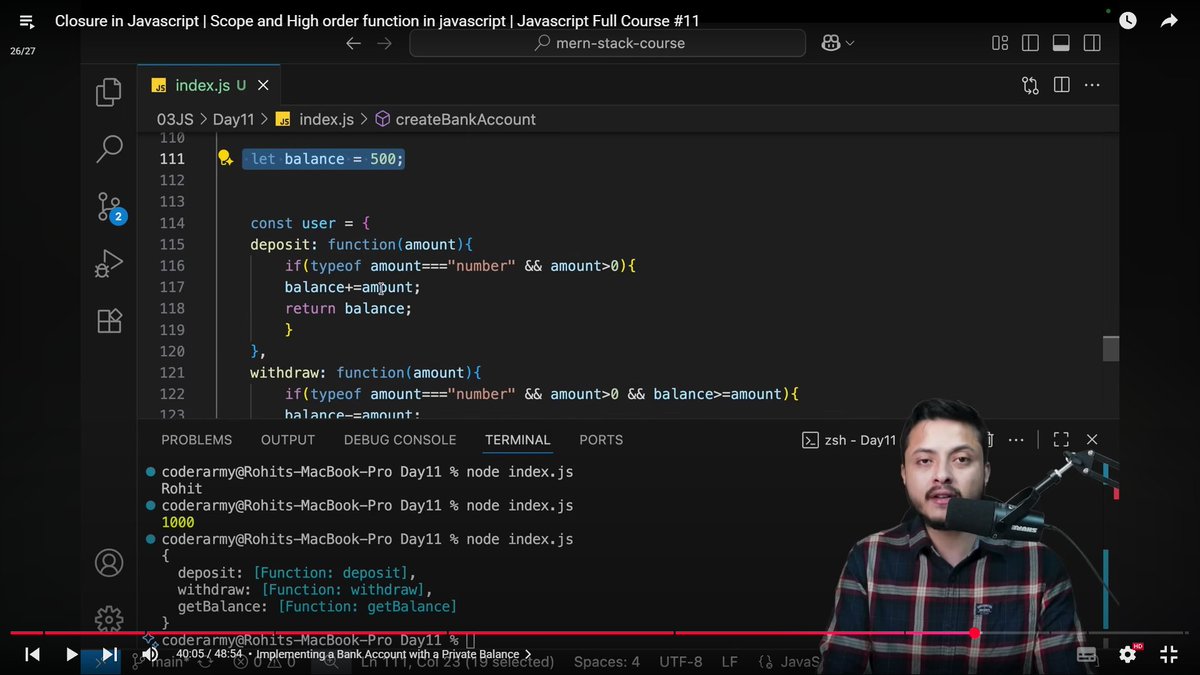Image resolution: width=1200 pixels, height=675 pixels.
Task: Click the video title text
Action: 377,21
